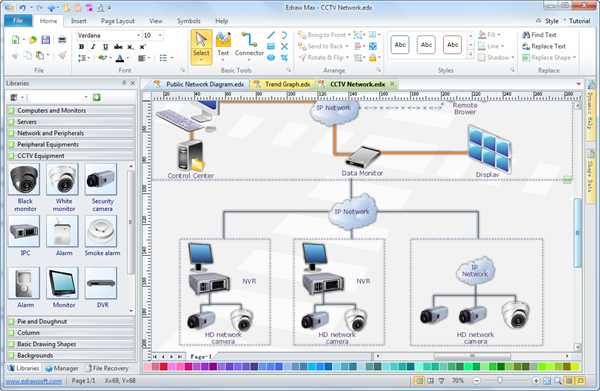The image size is (600, 391).
Task: Click Replace Text
Action: [x=544, y=46]
